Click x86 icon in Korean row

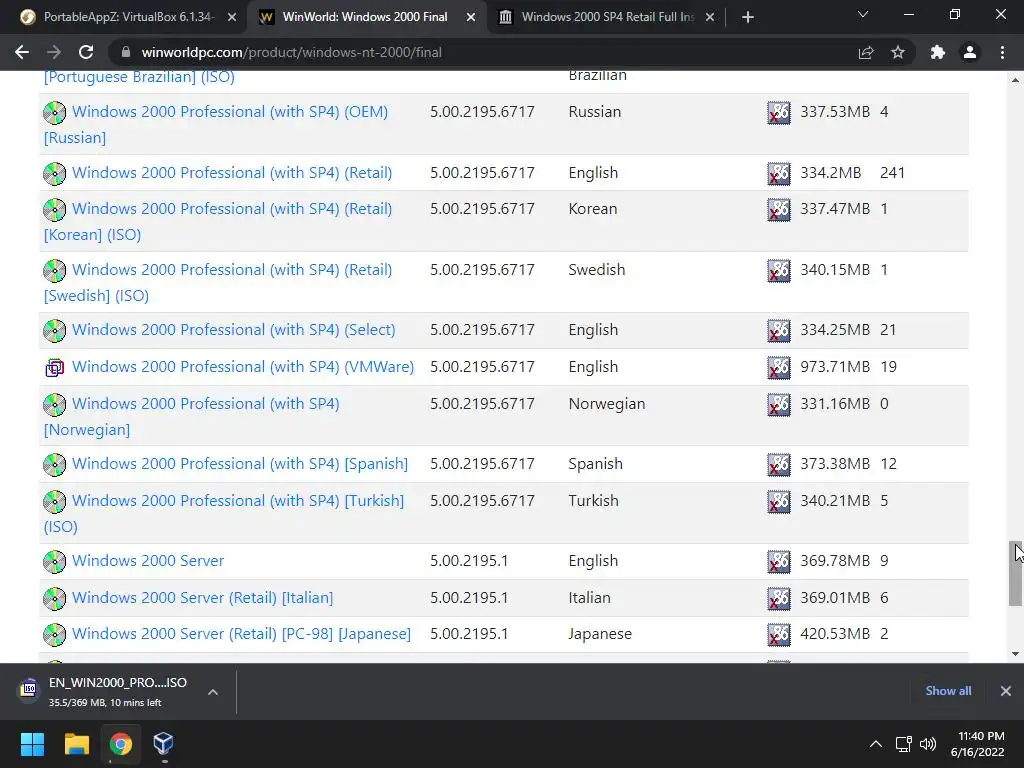tap(778, 210)
